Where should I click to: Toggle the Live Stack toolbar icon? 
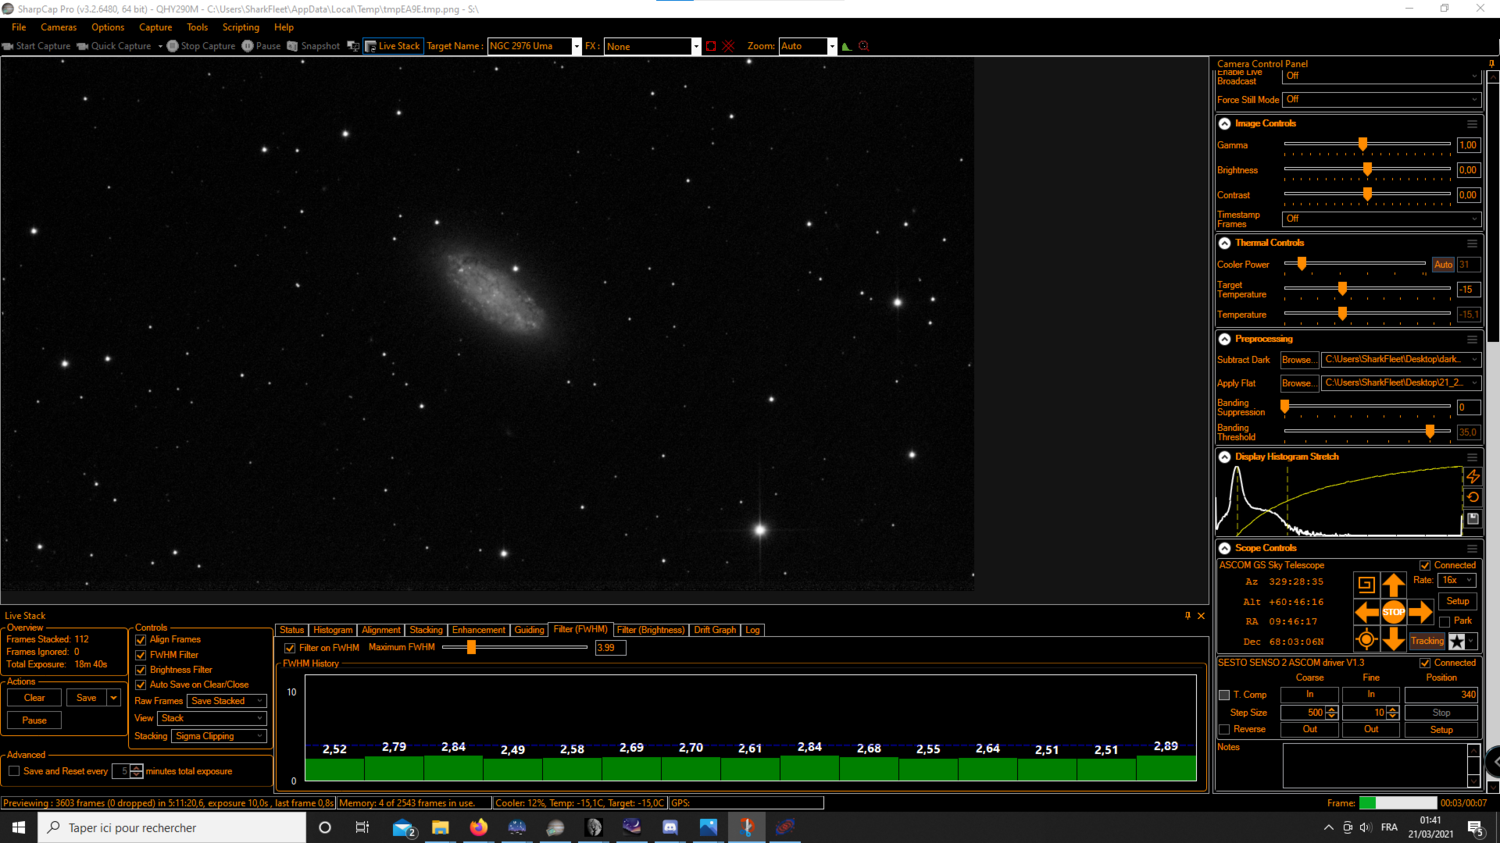pos(393,46)
